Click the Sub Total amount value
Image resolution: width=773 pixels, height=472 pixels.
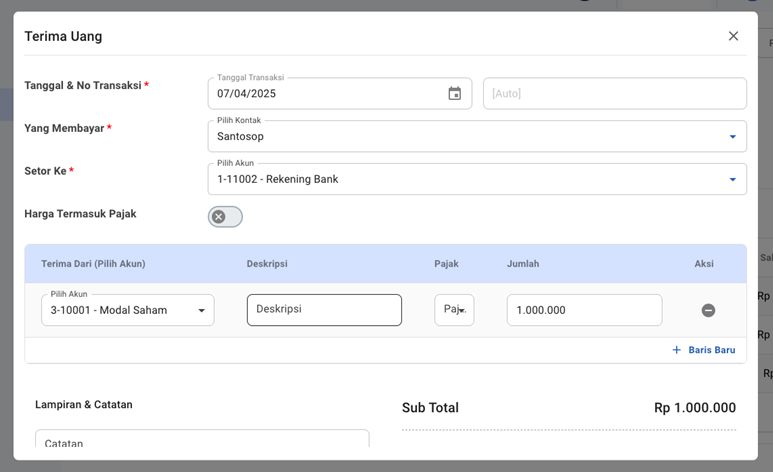[694, 408]
